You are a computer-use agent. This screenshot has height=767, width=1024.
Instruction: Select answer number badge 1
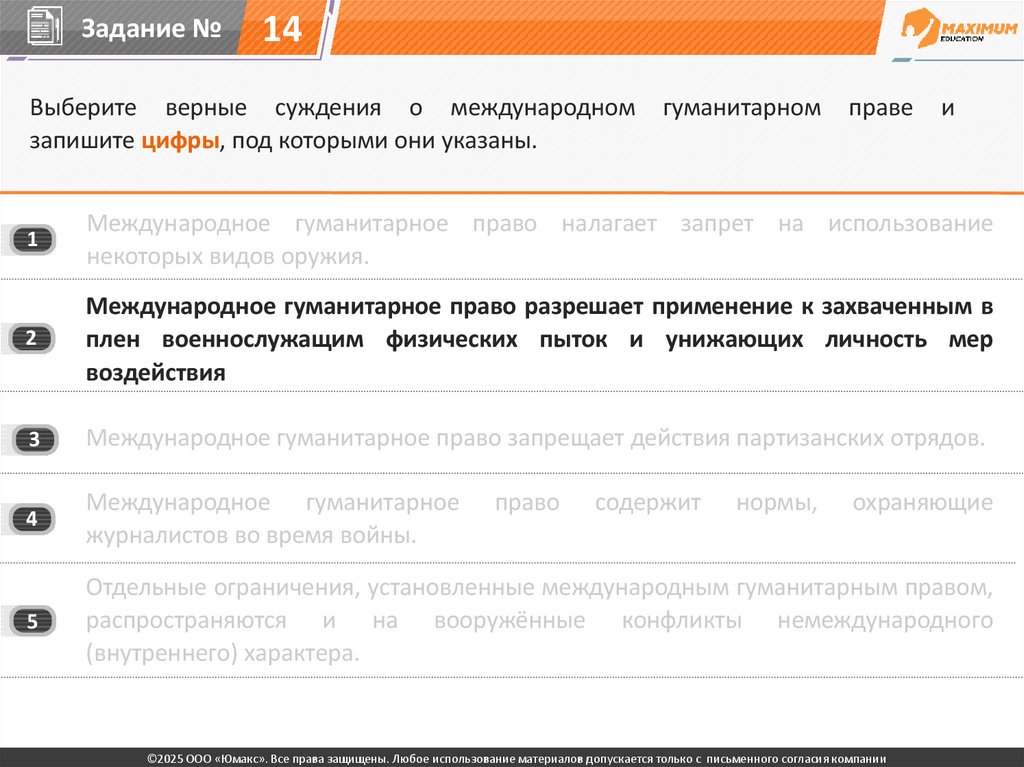coord(32,240)
